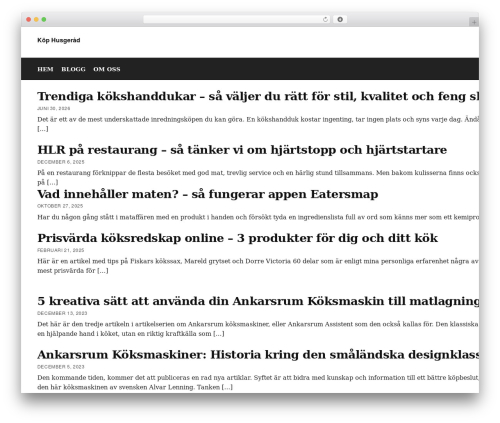The width and height of the screenshot is (500, 423).
Task: Click the Oktober 27, 2025 post date
Action: click(x=60, y=206)
